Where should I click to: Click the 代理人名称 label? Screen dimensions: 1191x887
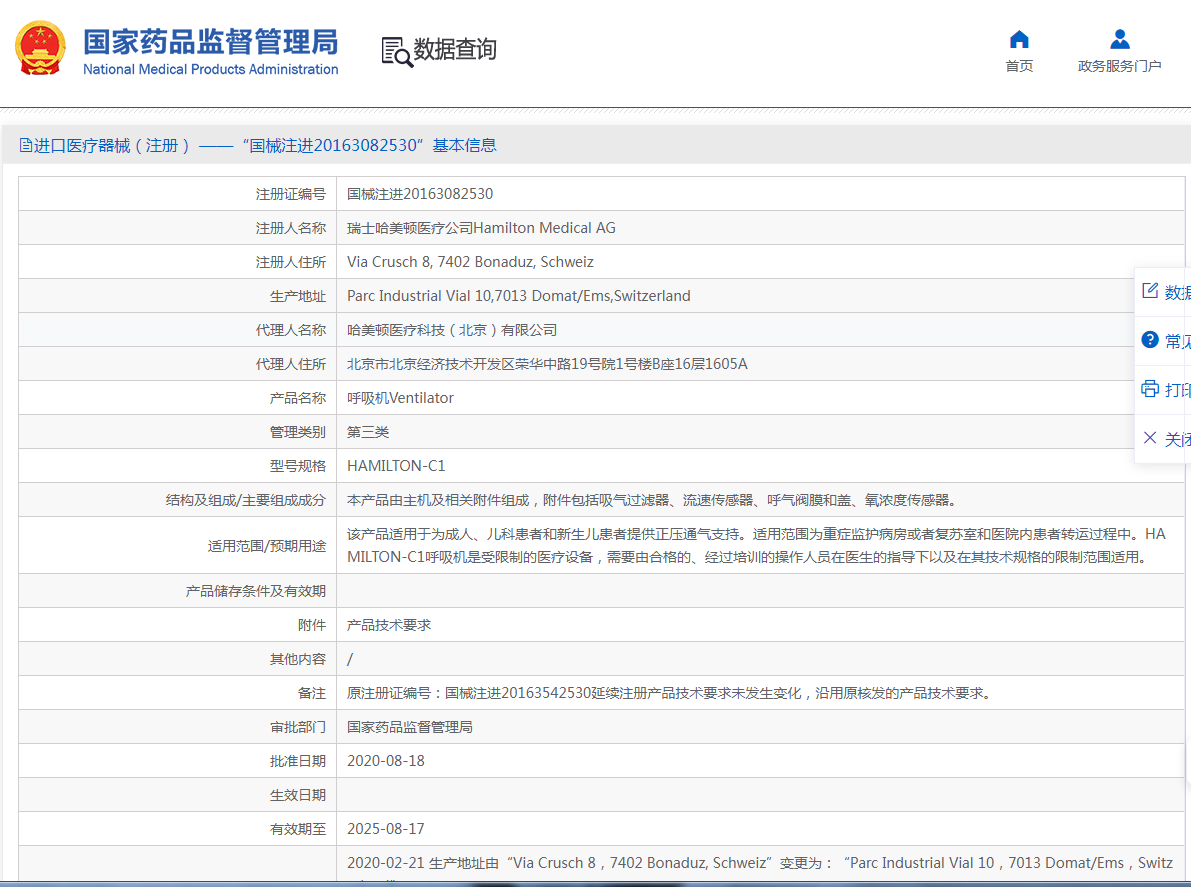click(290, 330)
